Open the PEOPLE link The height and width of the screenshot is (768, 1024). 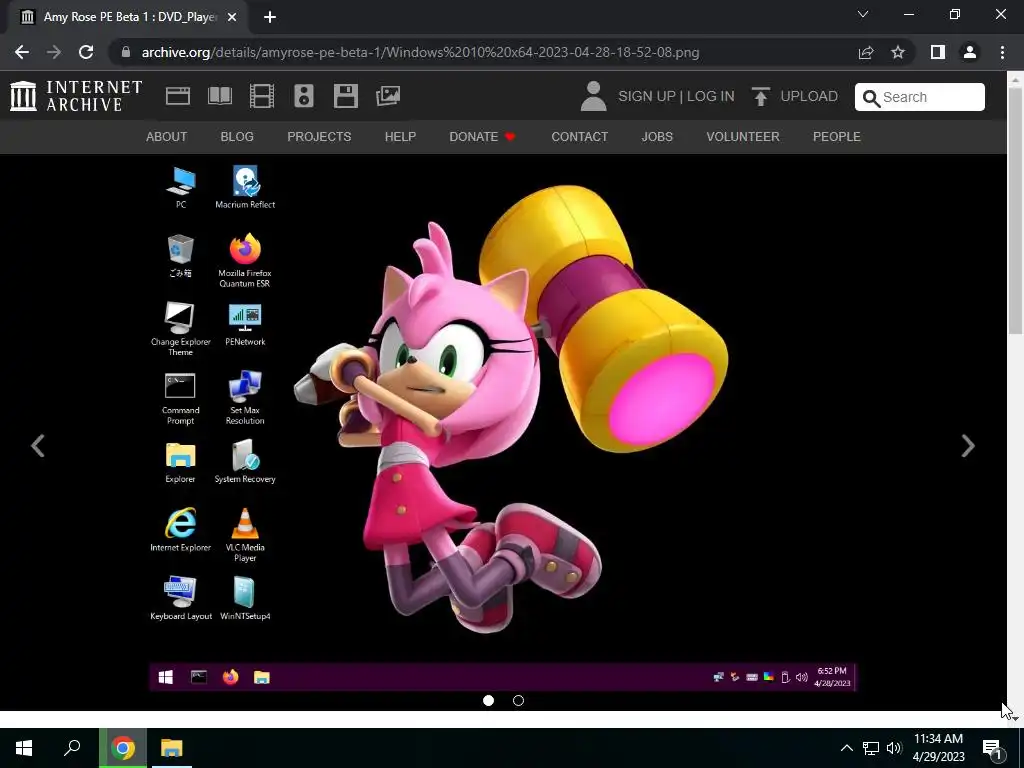click(x=837, y=136)
